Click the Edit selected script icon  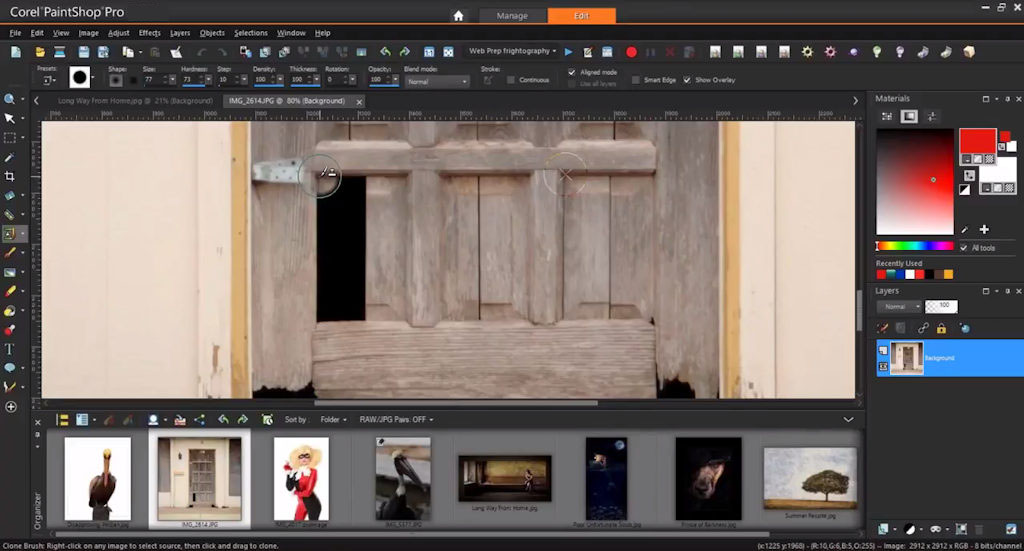coord(587,52)
